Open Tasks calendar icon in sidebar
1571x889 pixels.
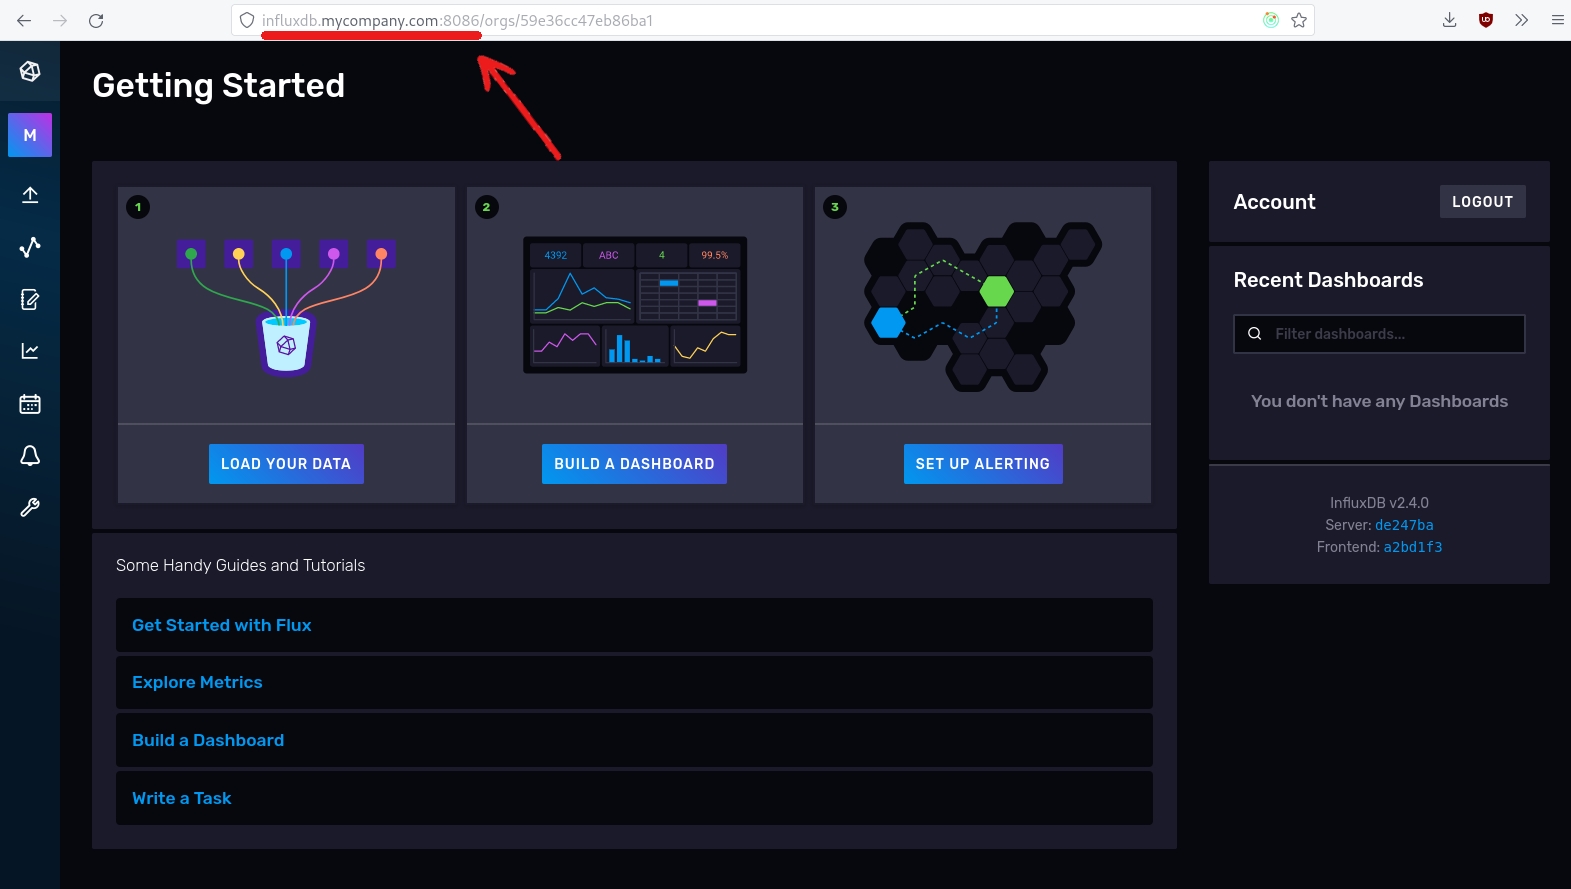30,404
